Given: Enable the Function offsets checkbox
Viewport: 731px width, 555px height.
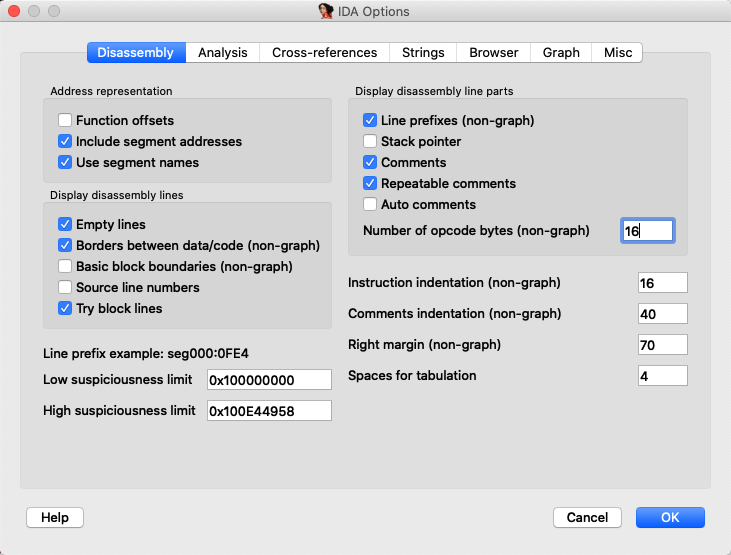Looking at the screenshot, I should click(x=65, y=120).
